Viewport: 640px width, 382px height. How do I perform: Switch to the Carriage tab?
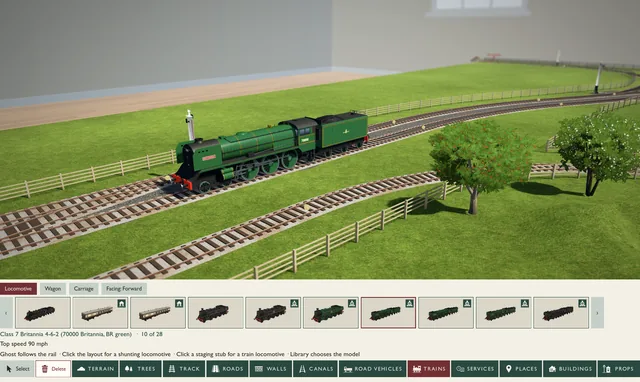point(83,289)
